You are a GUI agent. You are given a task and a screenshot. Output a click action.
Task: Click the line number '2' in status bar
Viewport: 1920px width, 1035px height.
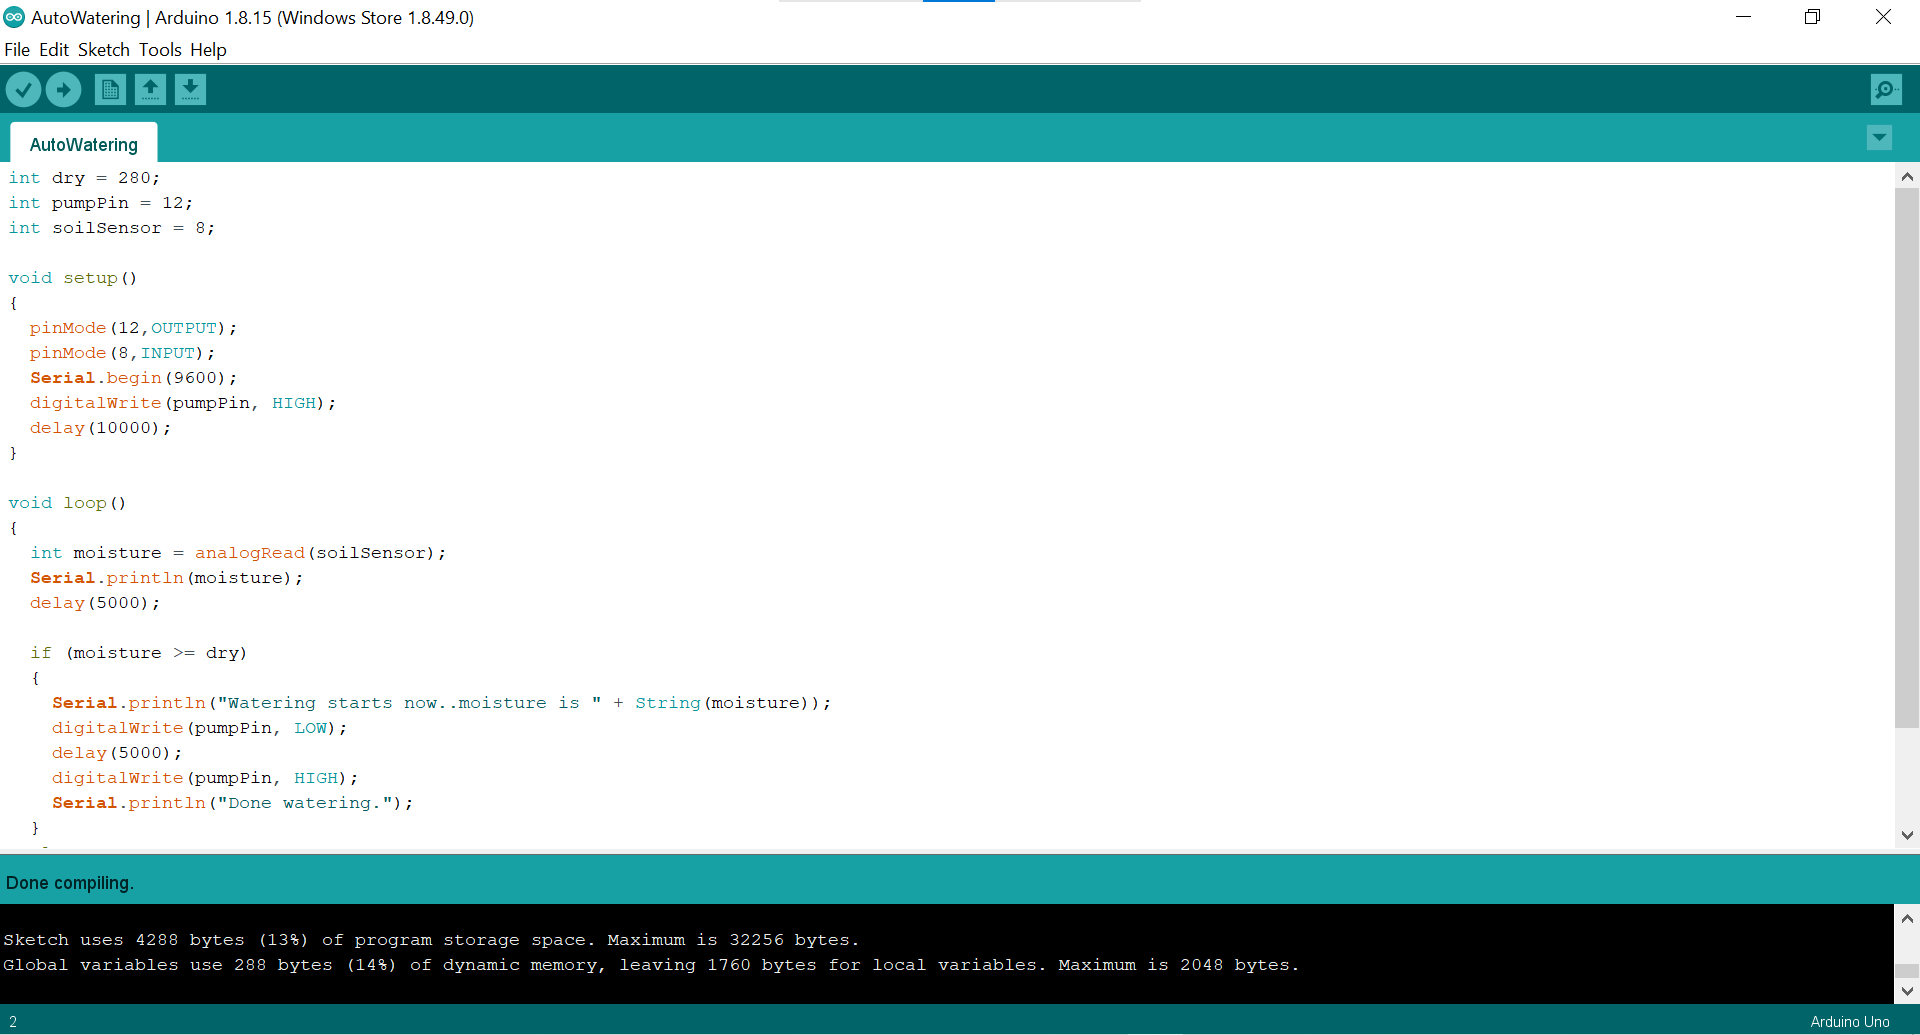pos(13,1022)
